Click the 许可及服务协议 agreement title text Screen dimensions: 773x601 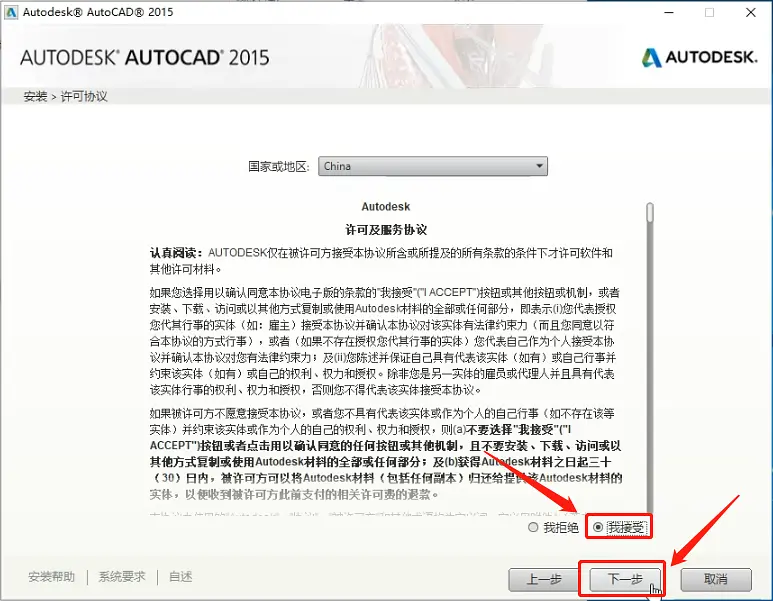pos(386,230)
